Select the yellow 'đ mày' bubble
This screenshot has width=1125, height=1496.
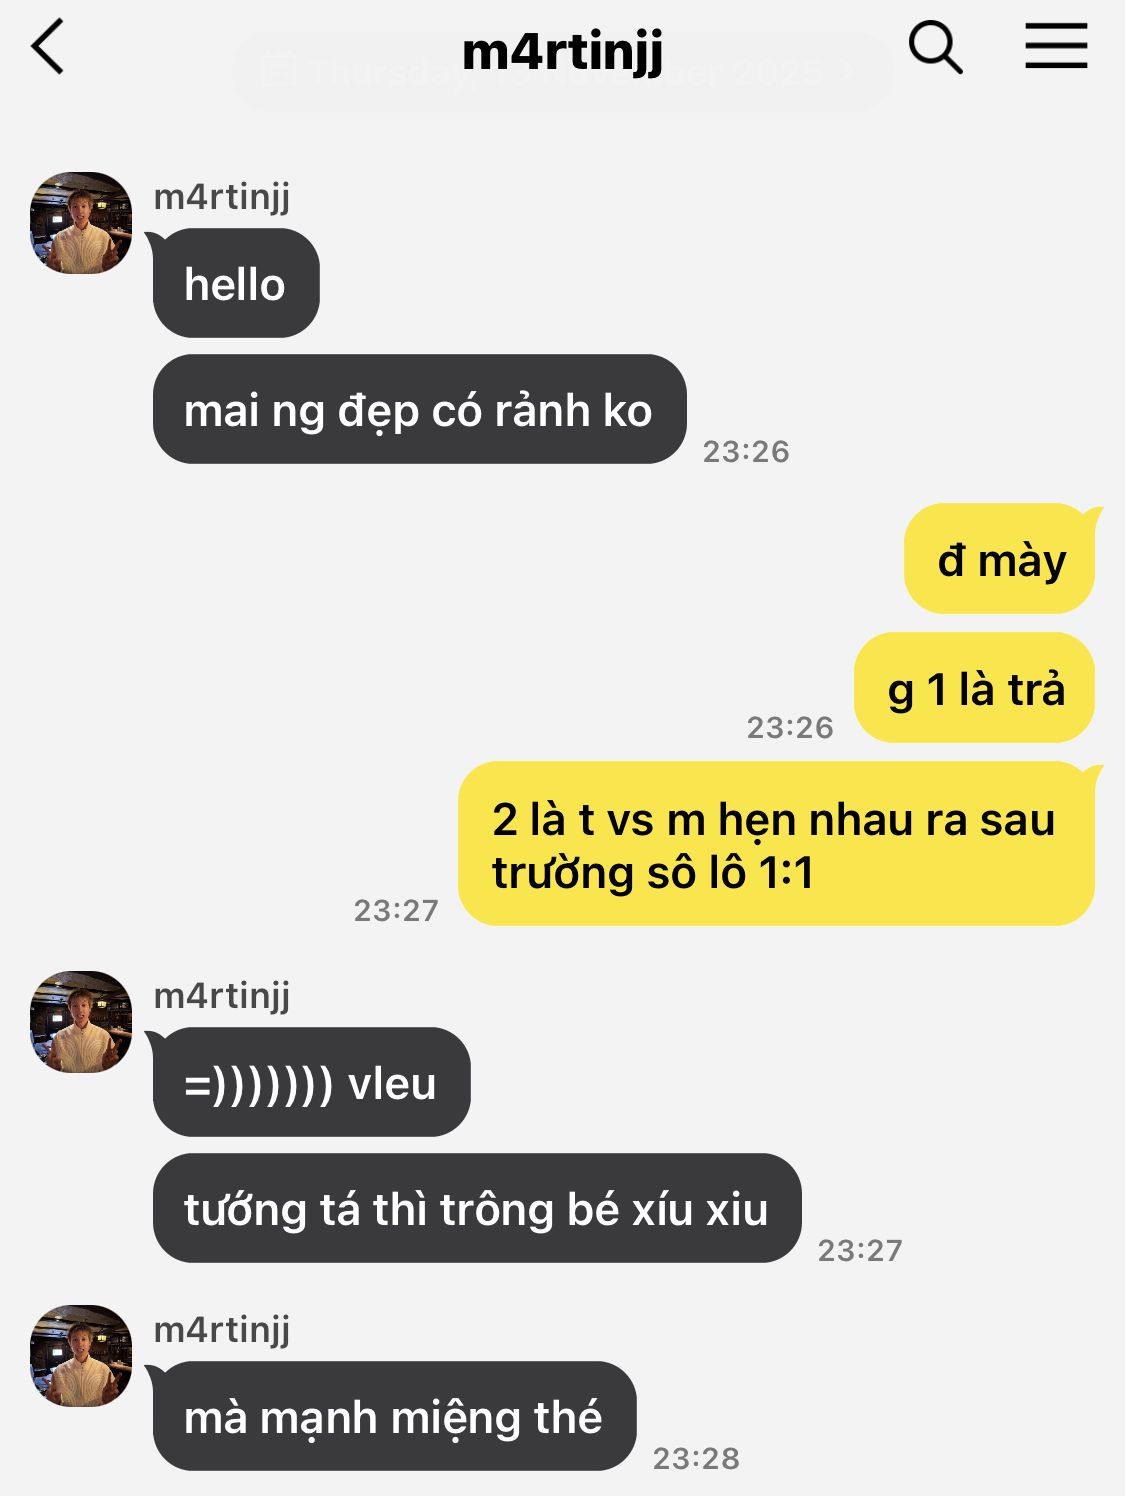(x=1000, y=558)
